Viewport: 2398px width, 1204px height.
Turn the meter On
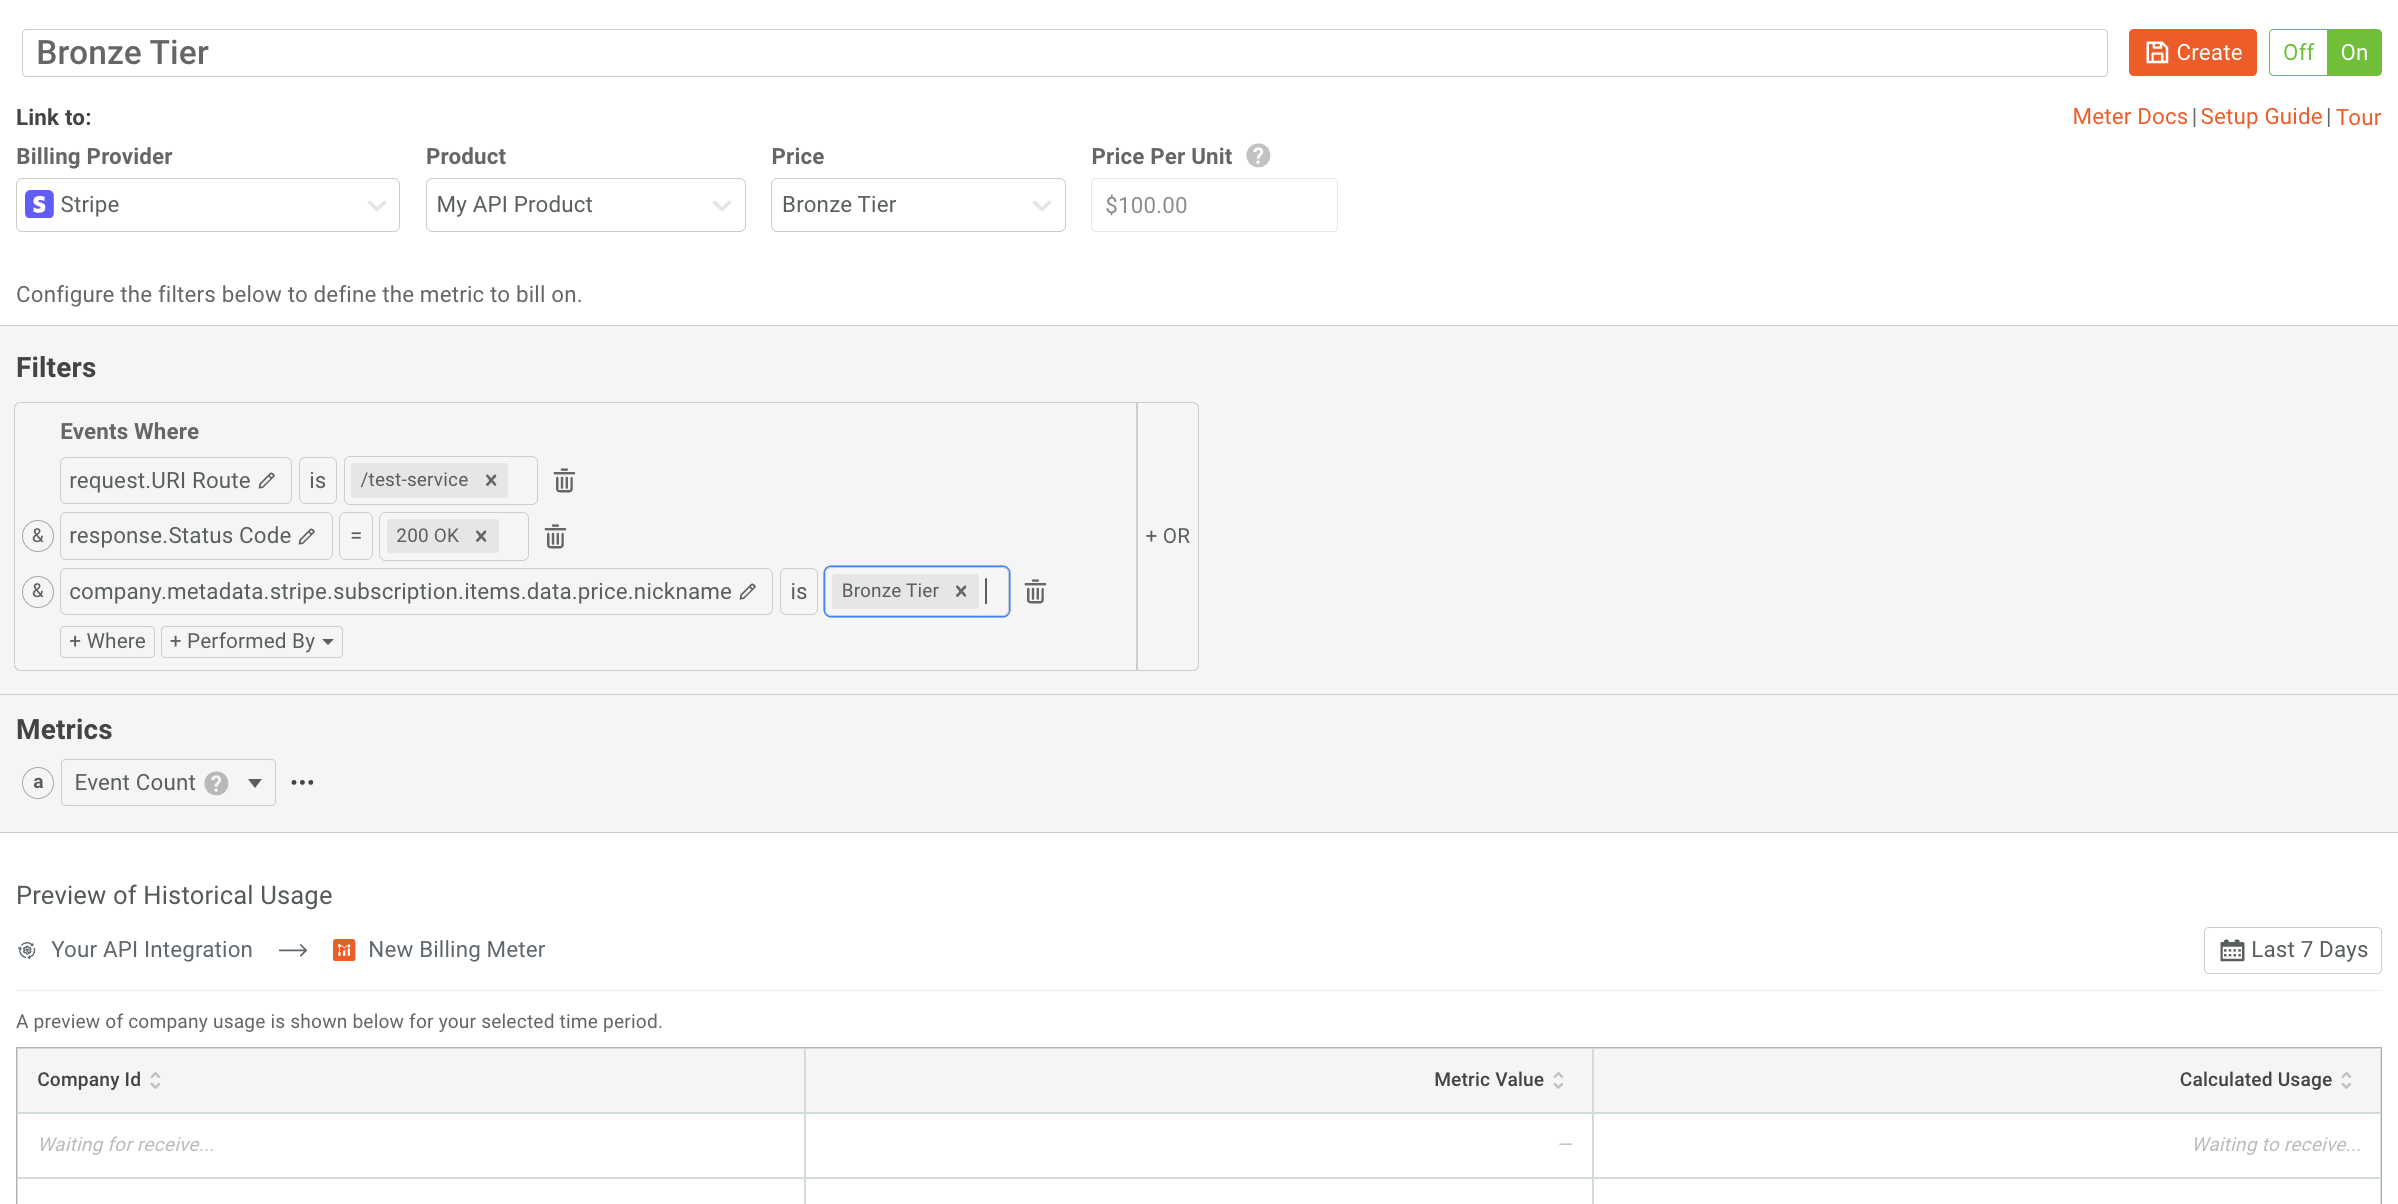2353,53
